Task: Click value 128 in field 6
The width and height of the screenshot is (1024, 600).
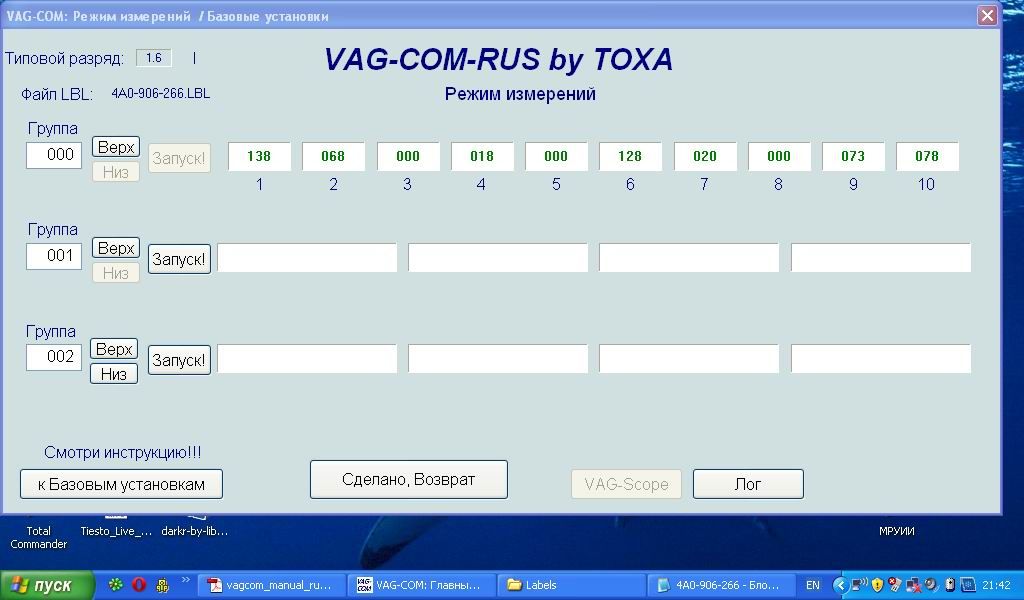Action: (x=630, y=157)
